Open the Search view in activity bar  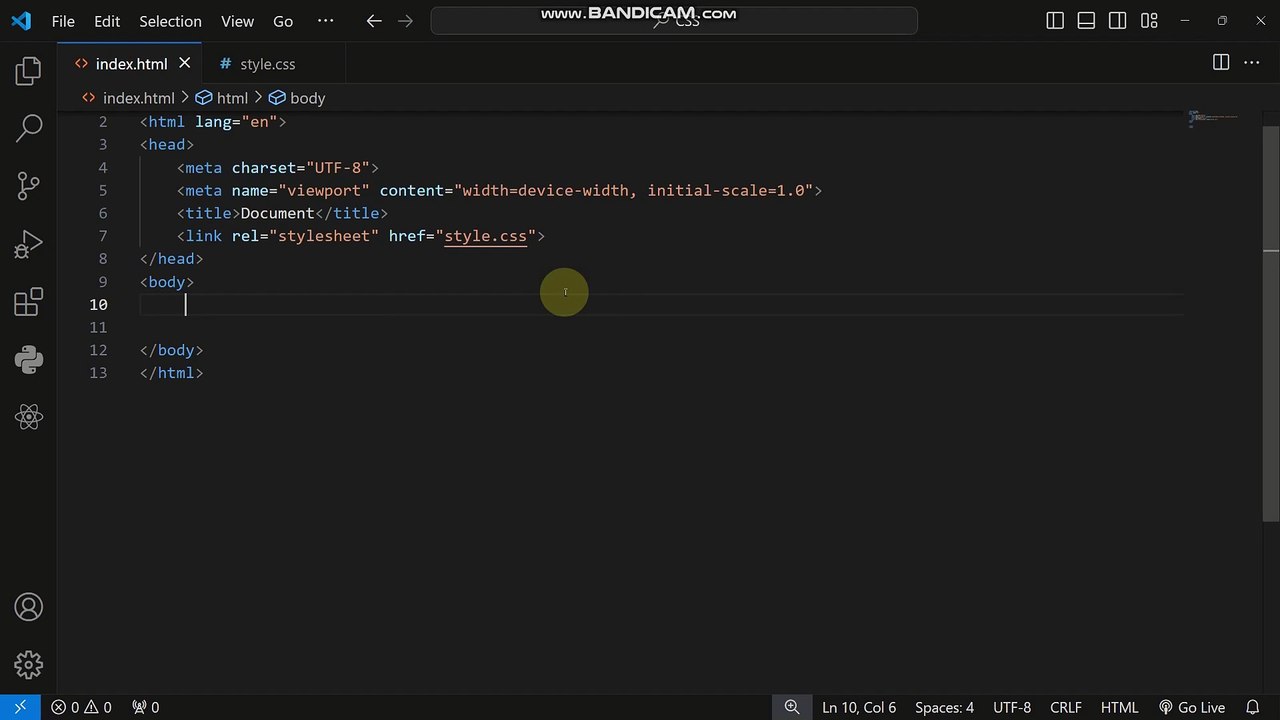coord(29,128)
